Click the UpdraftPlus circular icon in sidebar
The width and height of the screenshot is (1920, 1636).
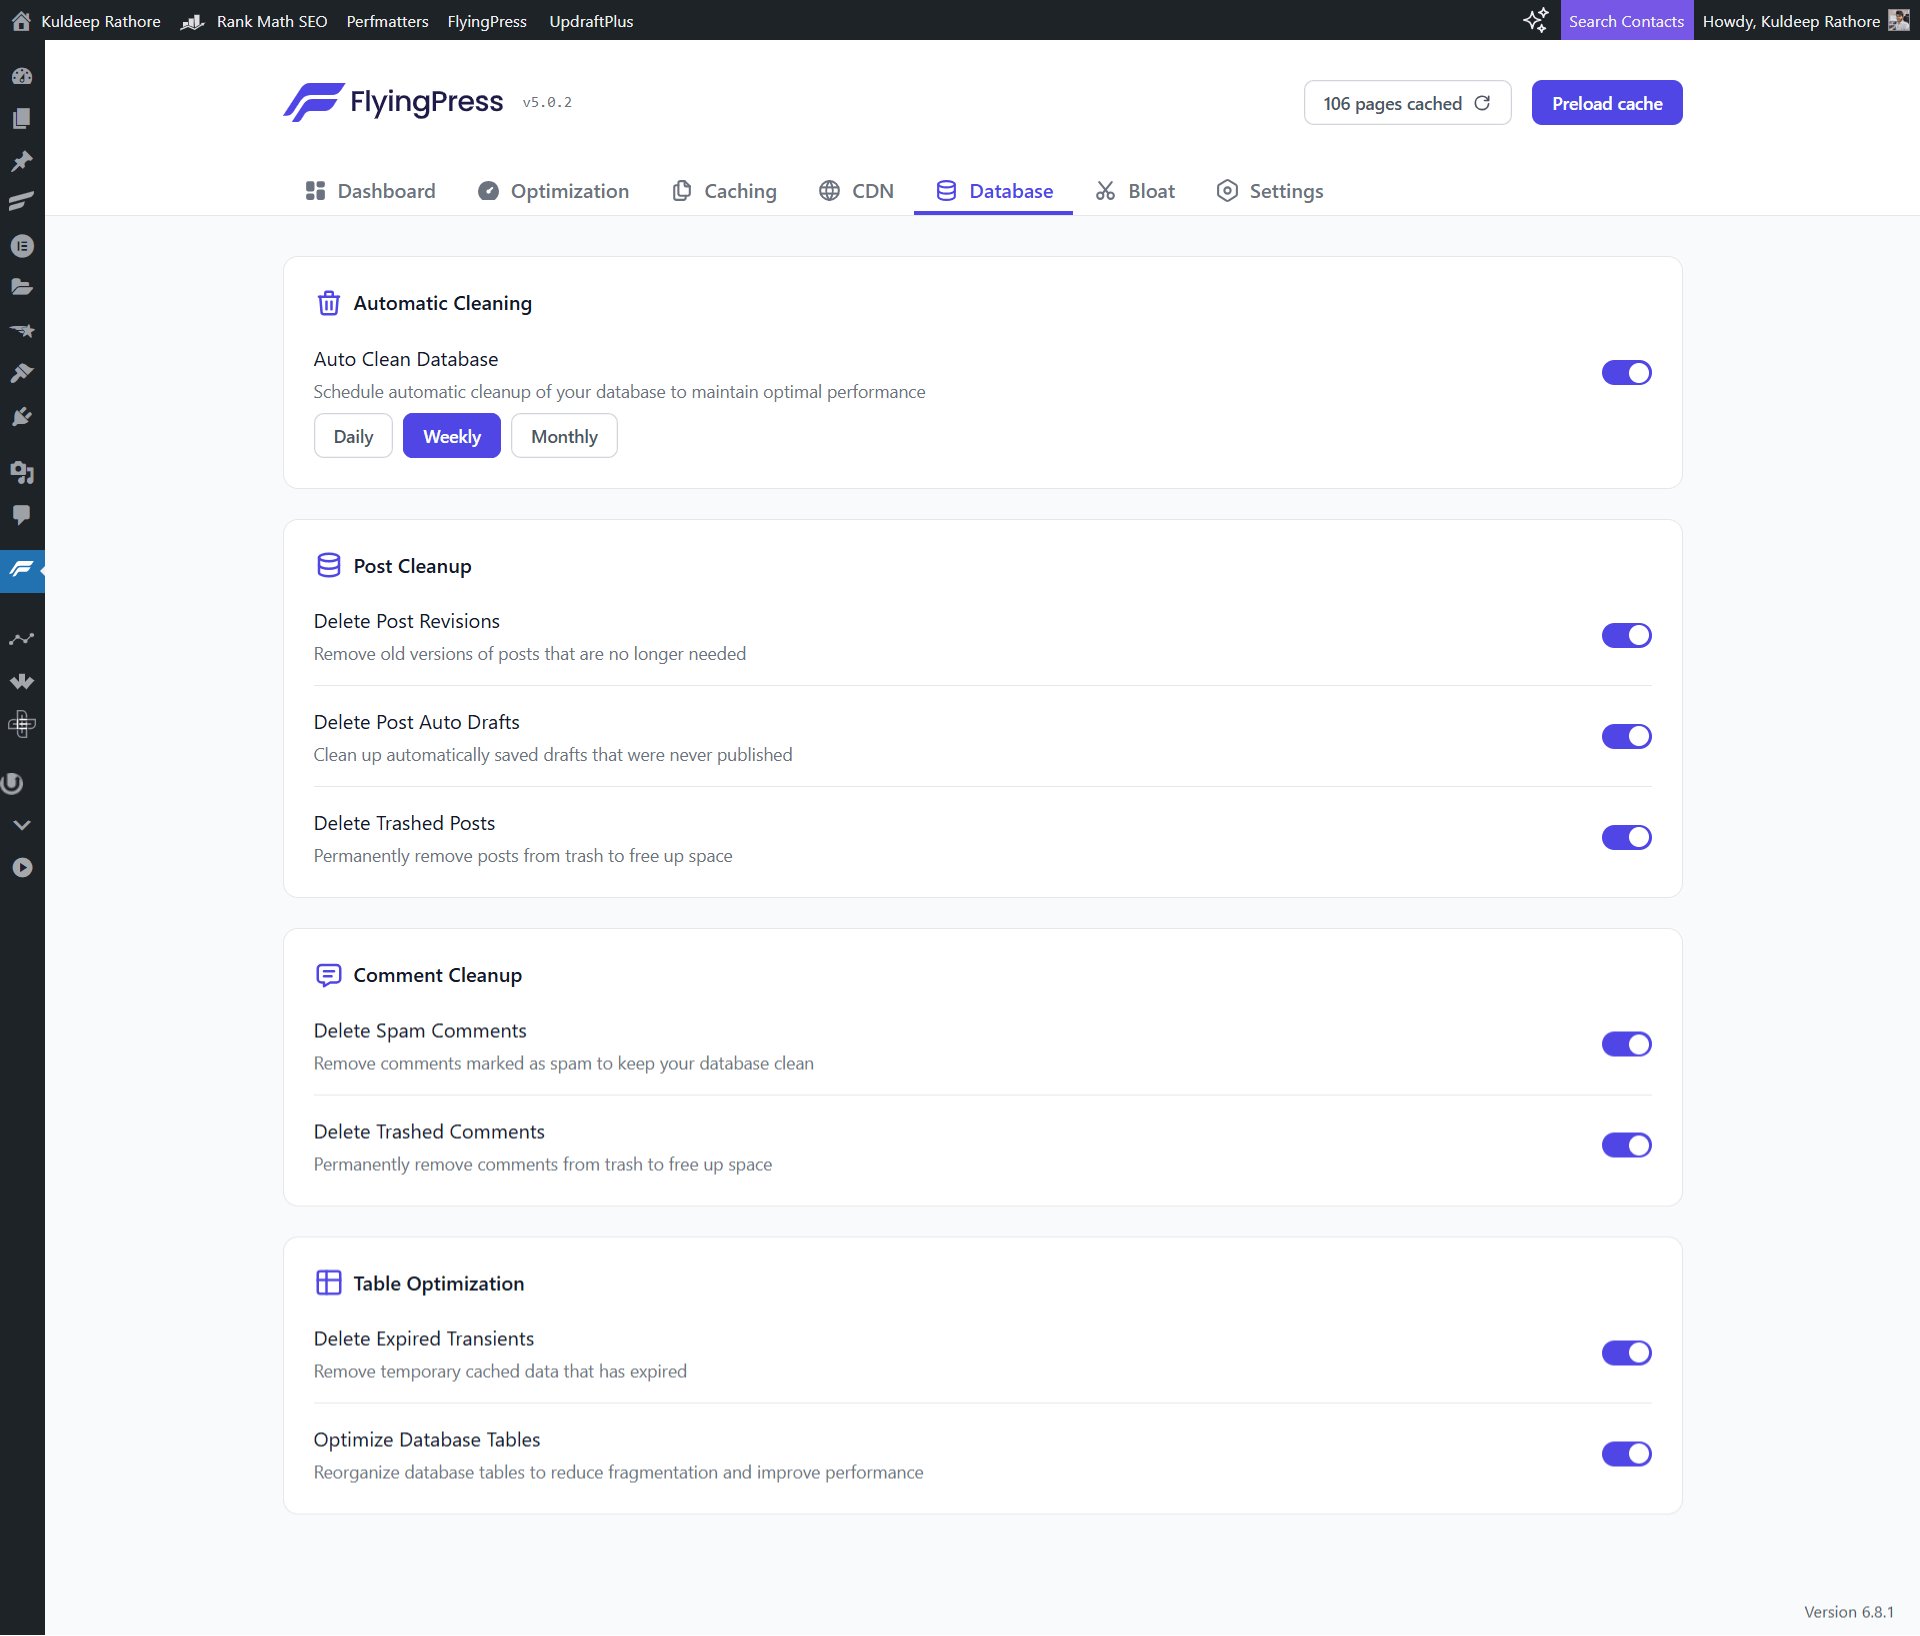[14, 783]
